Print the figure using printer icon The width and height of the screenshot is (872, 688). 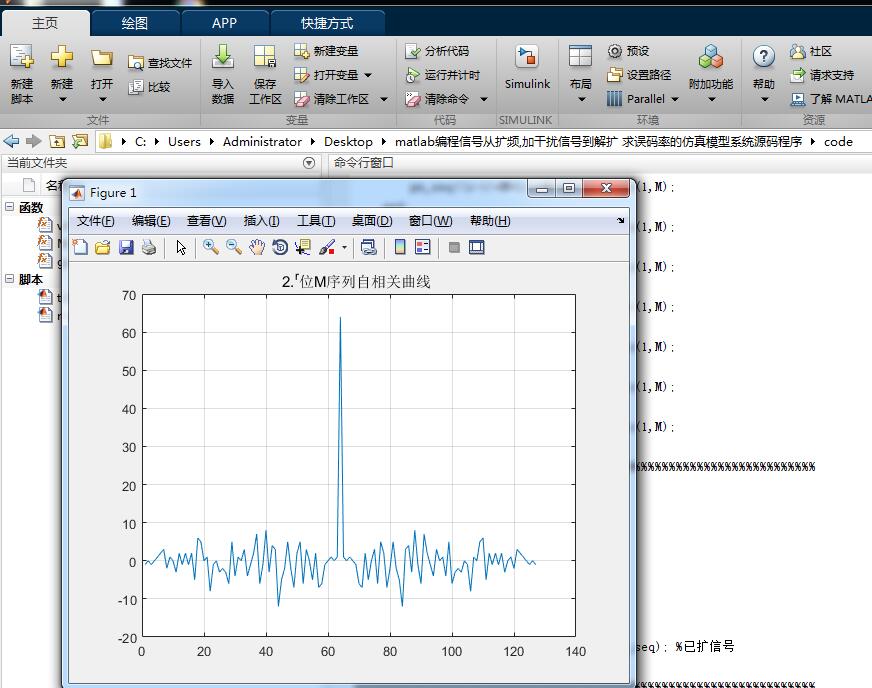click(148, 247)
